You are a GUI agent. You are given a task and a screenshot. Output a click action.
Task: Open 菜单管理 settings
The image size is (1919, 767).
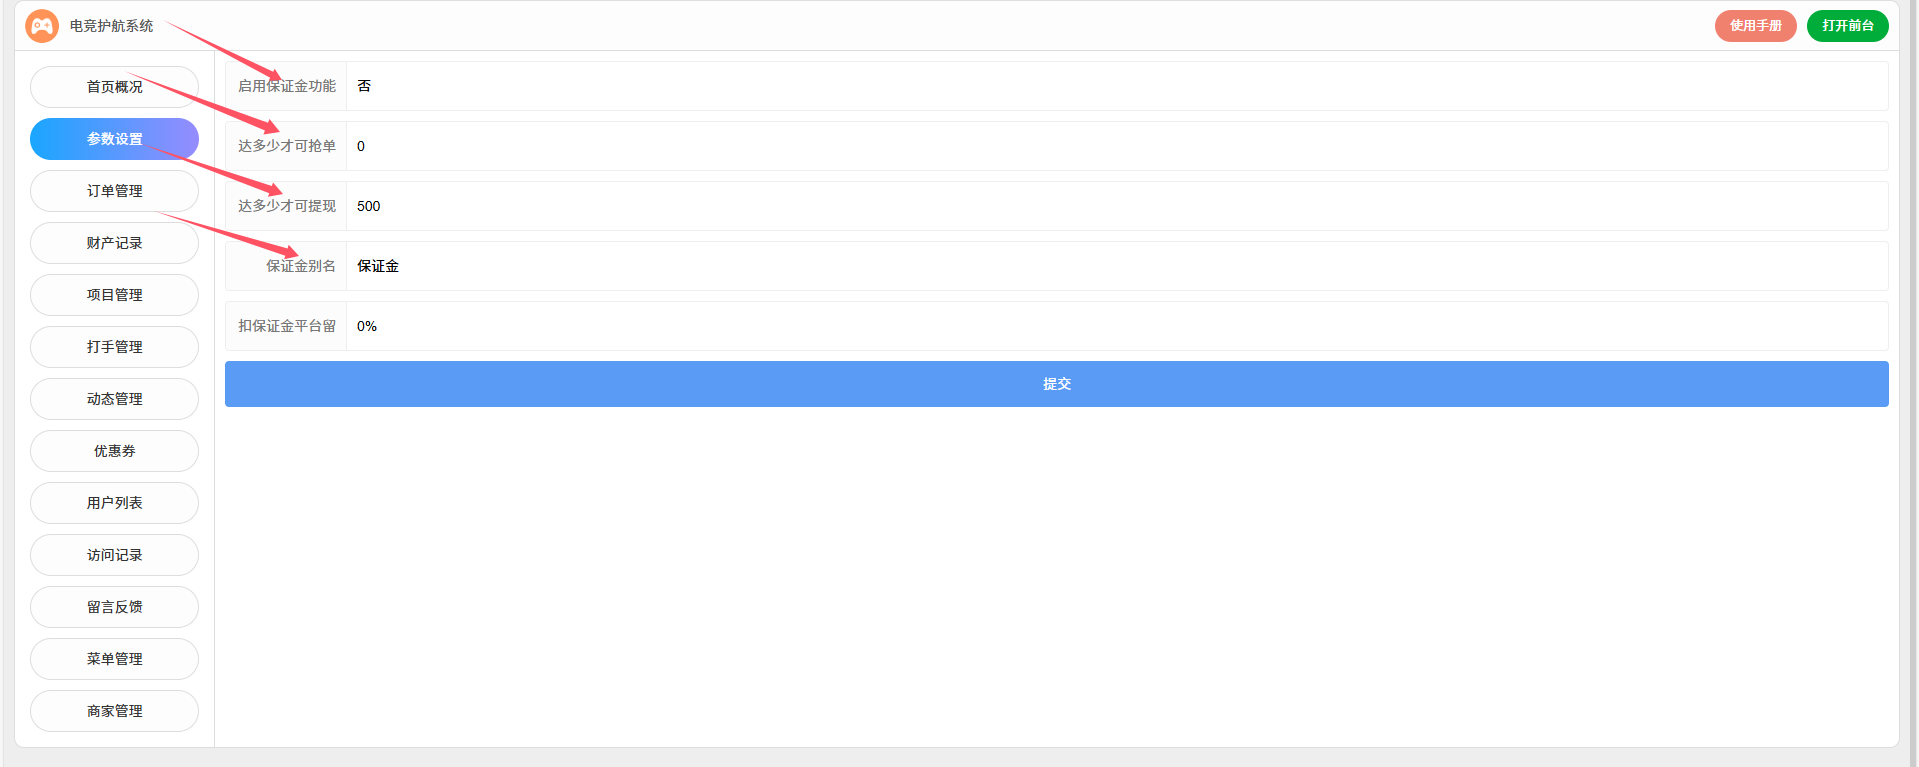114,659
